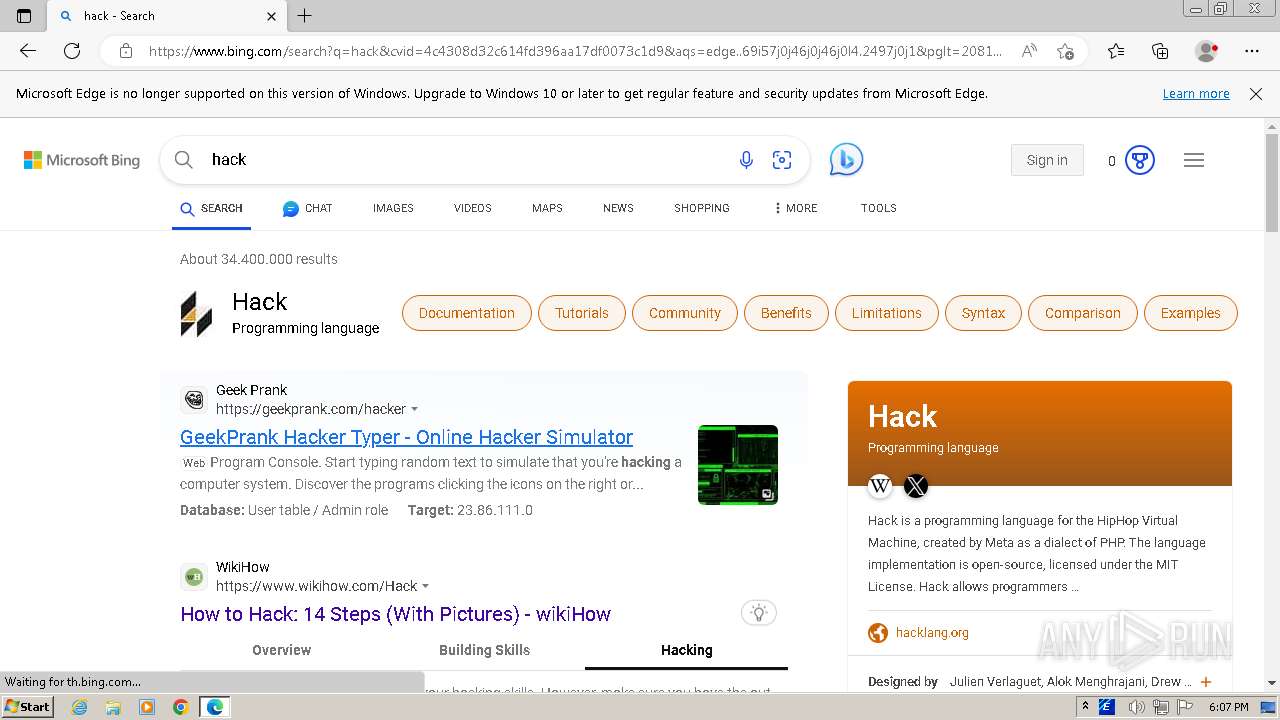Viewport: 1280px width, 720px height.
Task: Click the browser address bar URL
Action: [575, 51]
